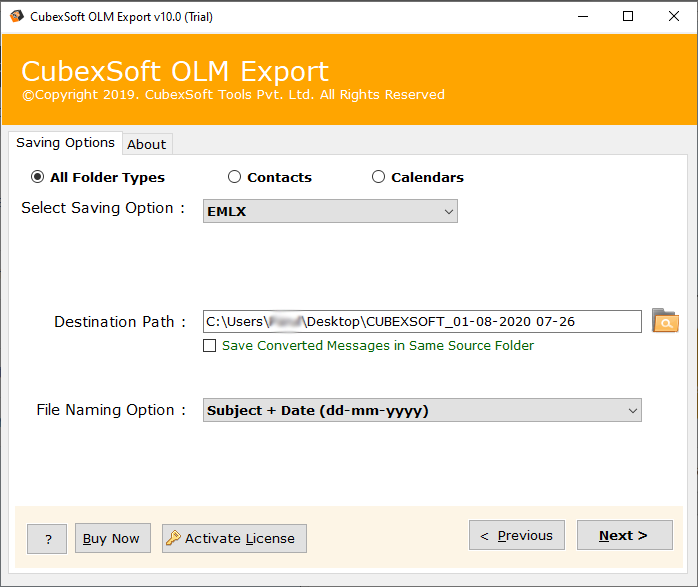This screenshot has width=698, height=587.
Task: Go back with the Previous button
Action: (516, 535)
